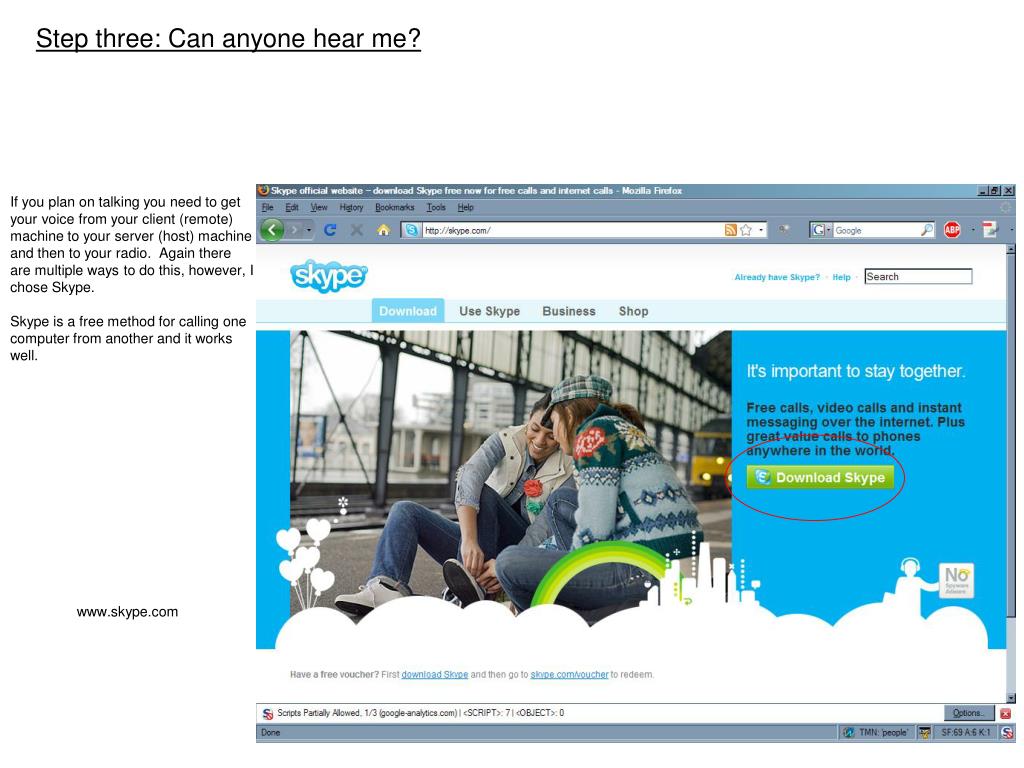The width and height of the screenshot is (1024, 768).
Task: Select the Download tab on Skype site
Action: point(408,311)
